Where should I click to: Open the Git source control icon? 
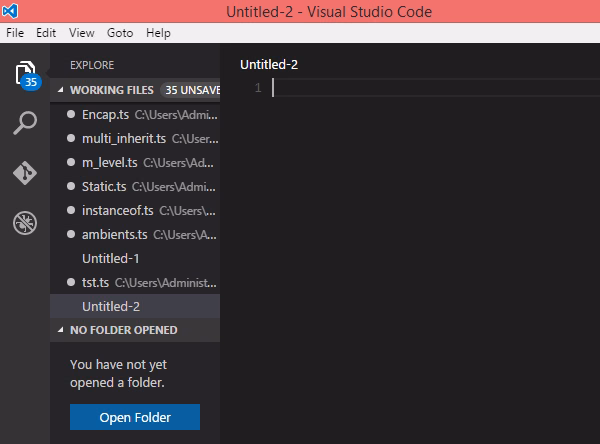pos(25,173)
